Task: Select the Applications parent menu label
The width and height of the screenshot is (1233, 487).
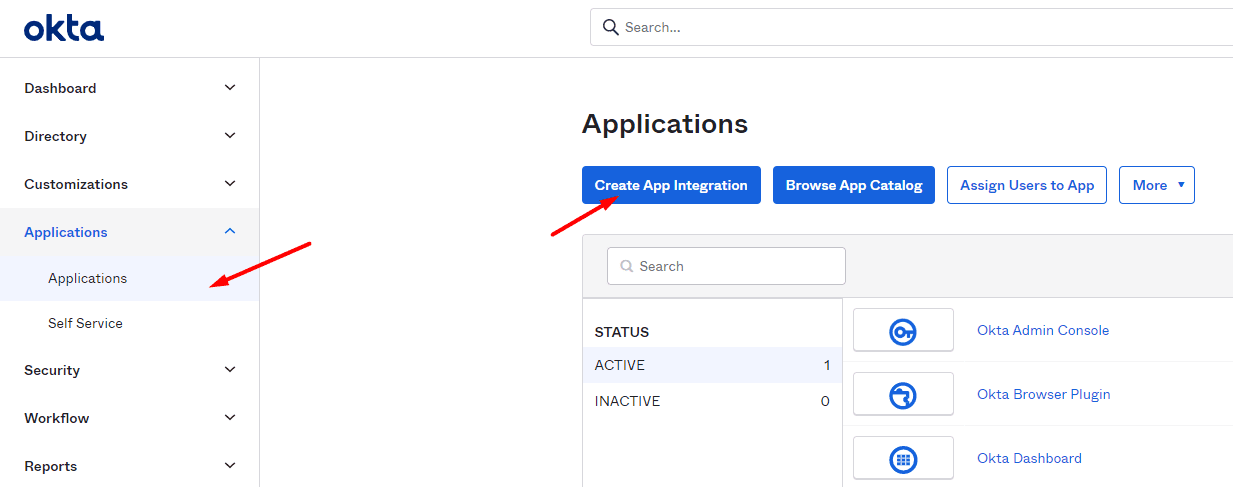Action: (66, 232)
